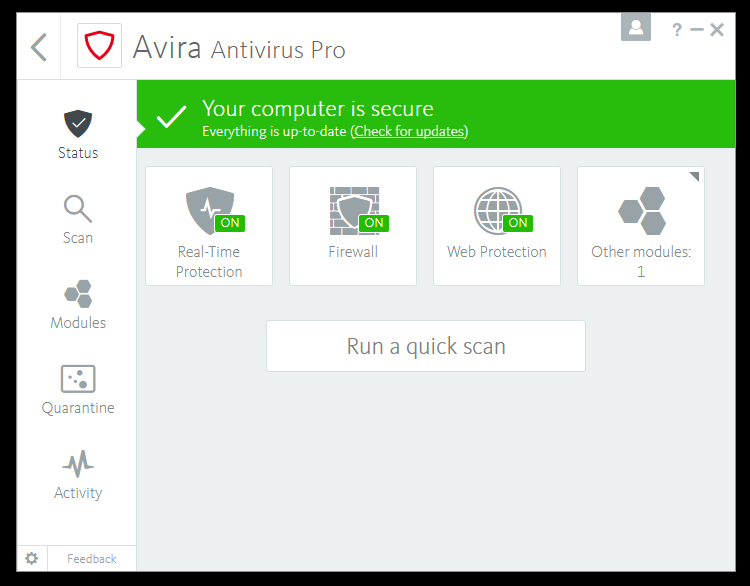Image resolution: width=750 pixels, height=586 pixels.
Task: Open the Quarantine section
Action: point(77,390)
